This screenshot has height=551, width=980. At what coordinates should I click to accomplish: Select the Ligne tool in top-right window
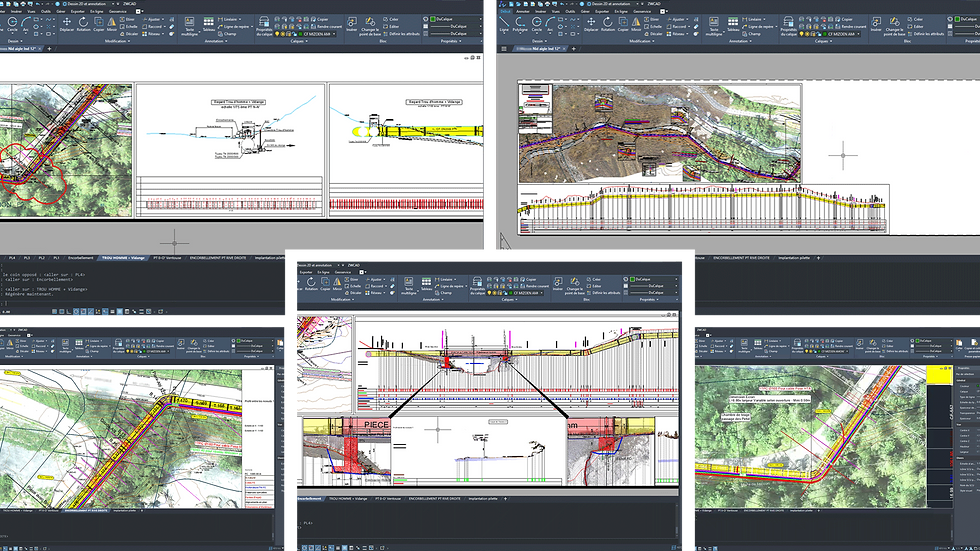click(504, 24)
